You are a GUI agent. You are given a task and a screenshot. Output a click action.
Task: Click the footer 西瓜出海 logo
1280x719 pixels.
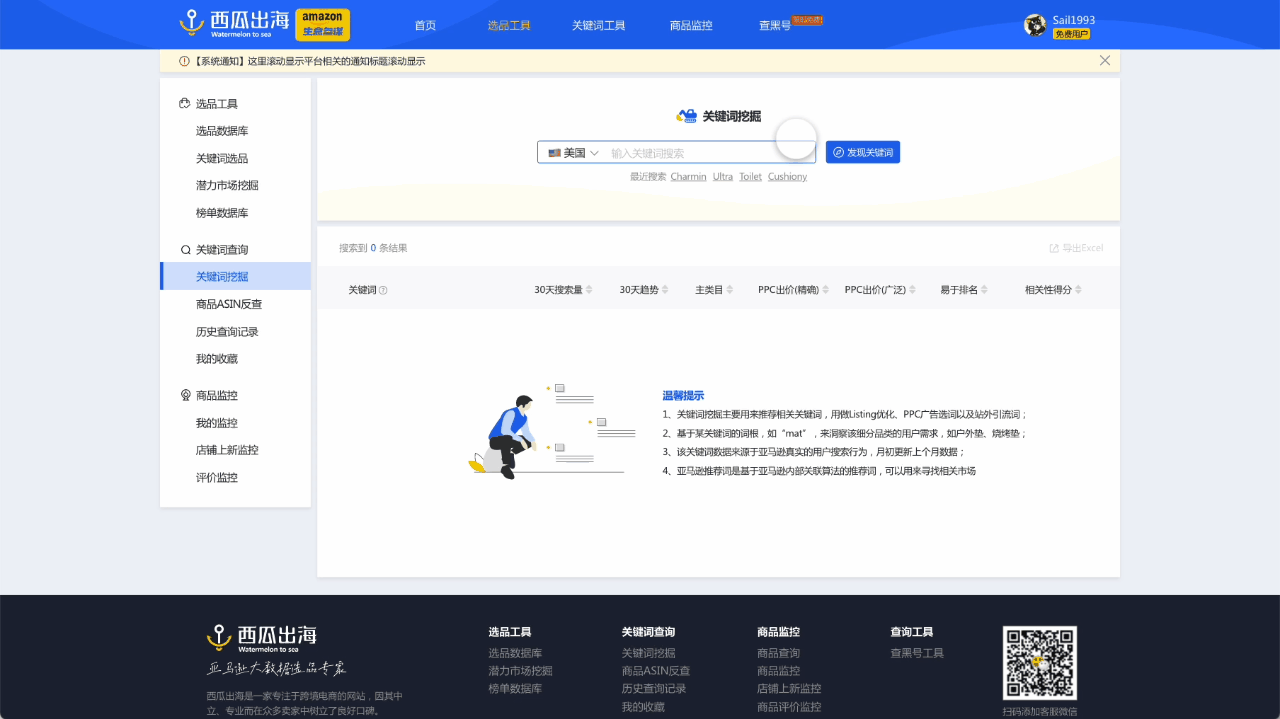(x=262, y=638)
